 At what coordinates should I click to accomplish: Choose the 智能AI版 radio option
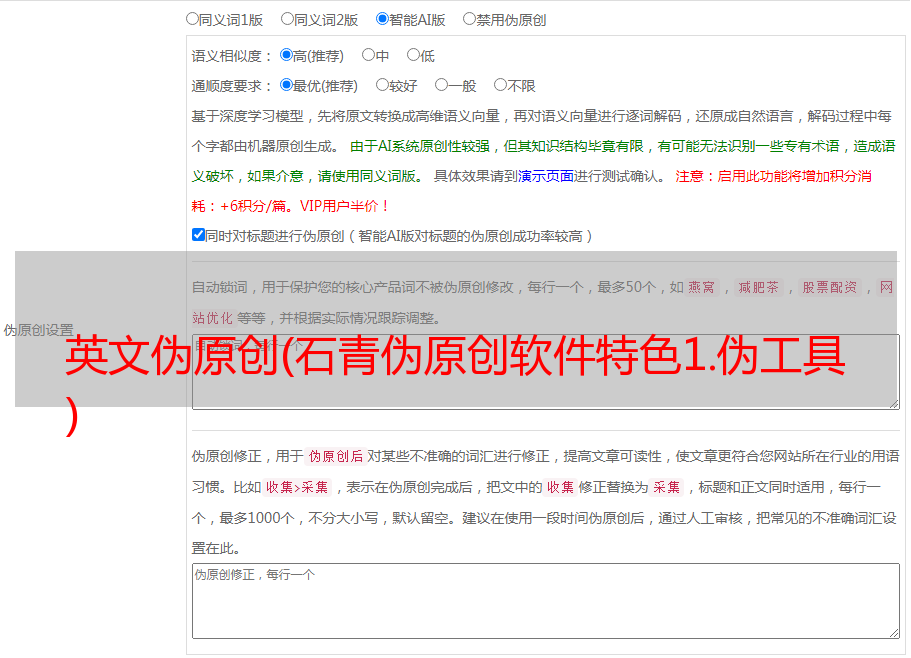click(x=382, y=19)
